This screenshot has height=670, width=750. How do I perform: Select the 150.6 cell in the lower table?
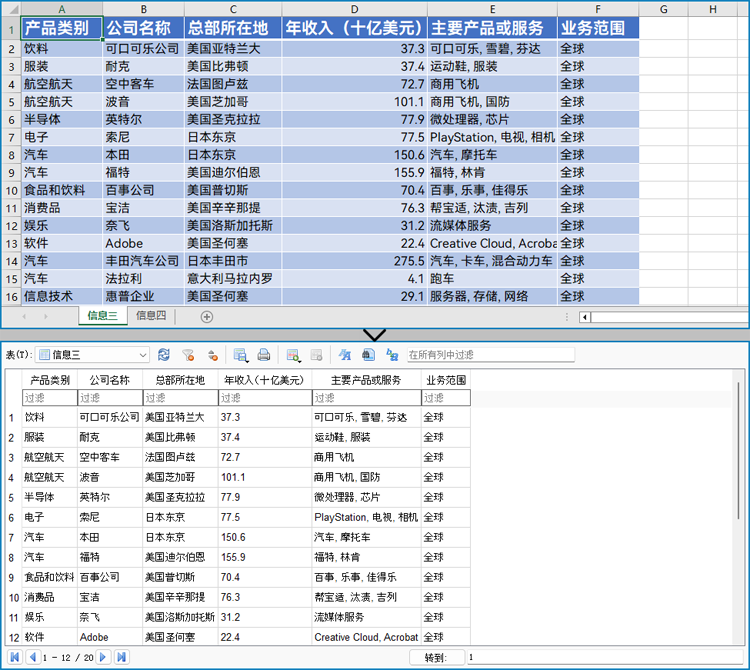pos(265,538)
